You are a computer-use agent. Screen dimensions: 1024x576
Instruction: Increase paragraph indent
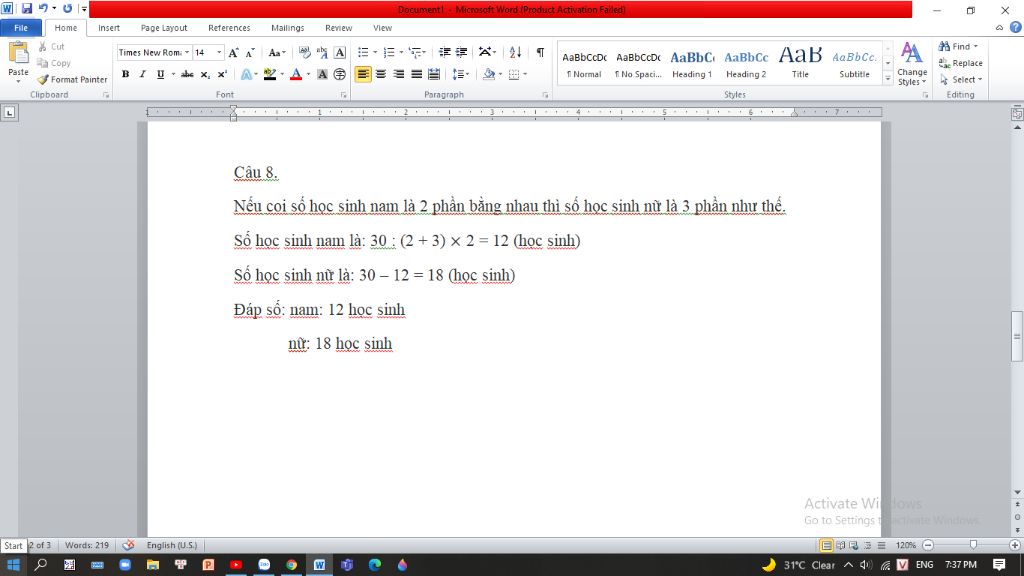coord(462,52)
